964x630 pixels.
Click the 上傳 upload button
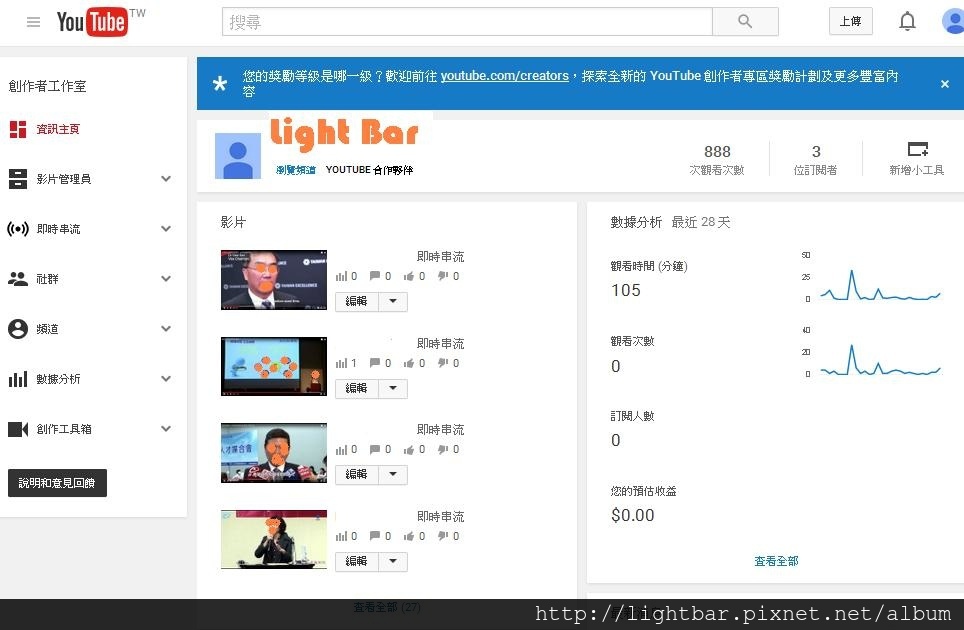click(x=851, y=22)
